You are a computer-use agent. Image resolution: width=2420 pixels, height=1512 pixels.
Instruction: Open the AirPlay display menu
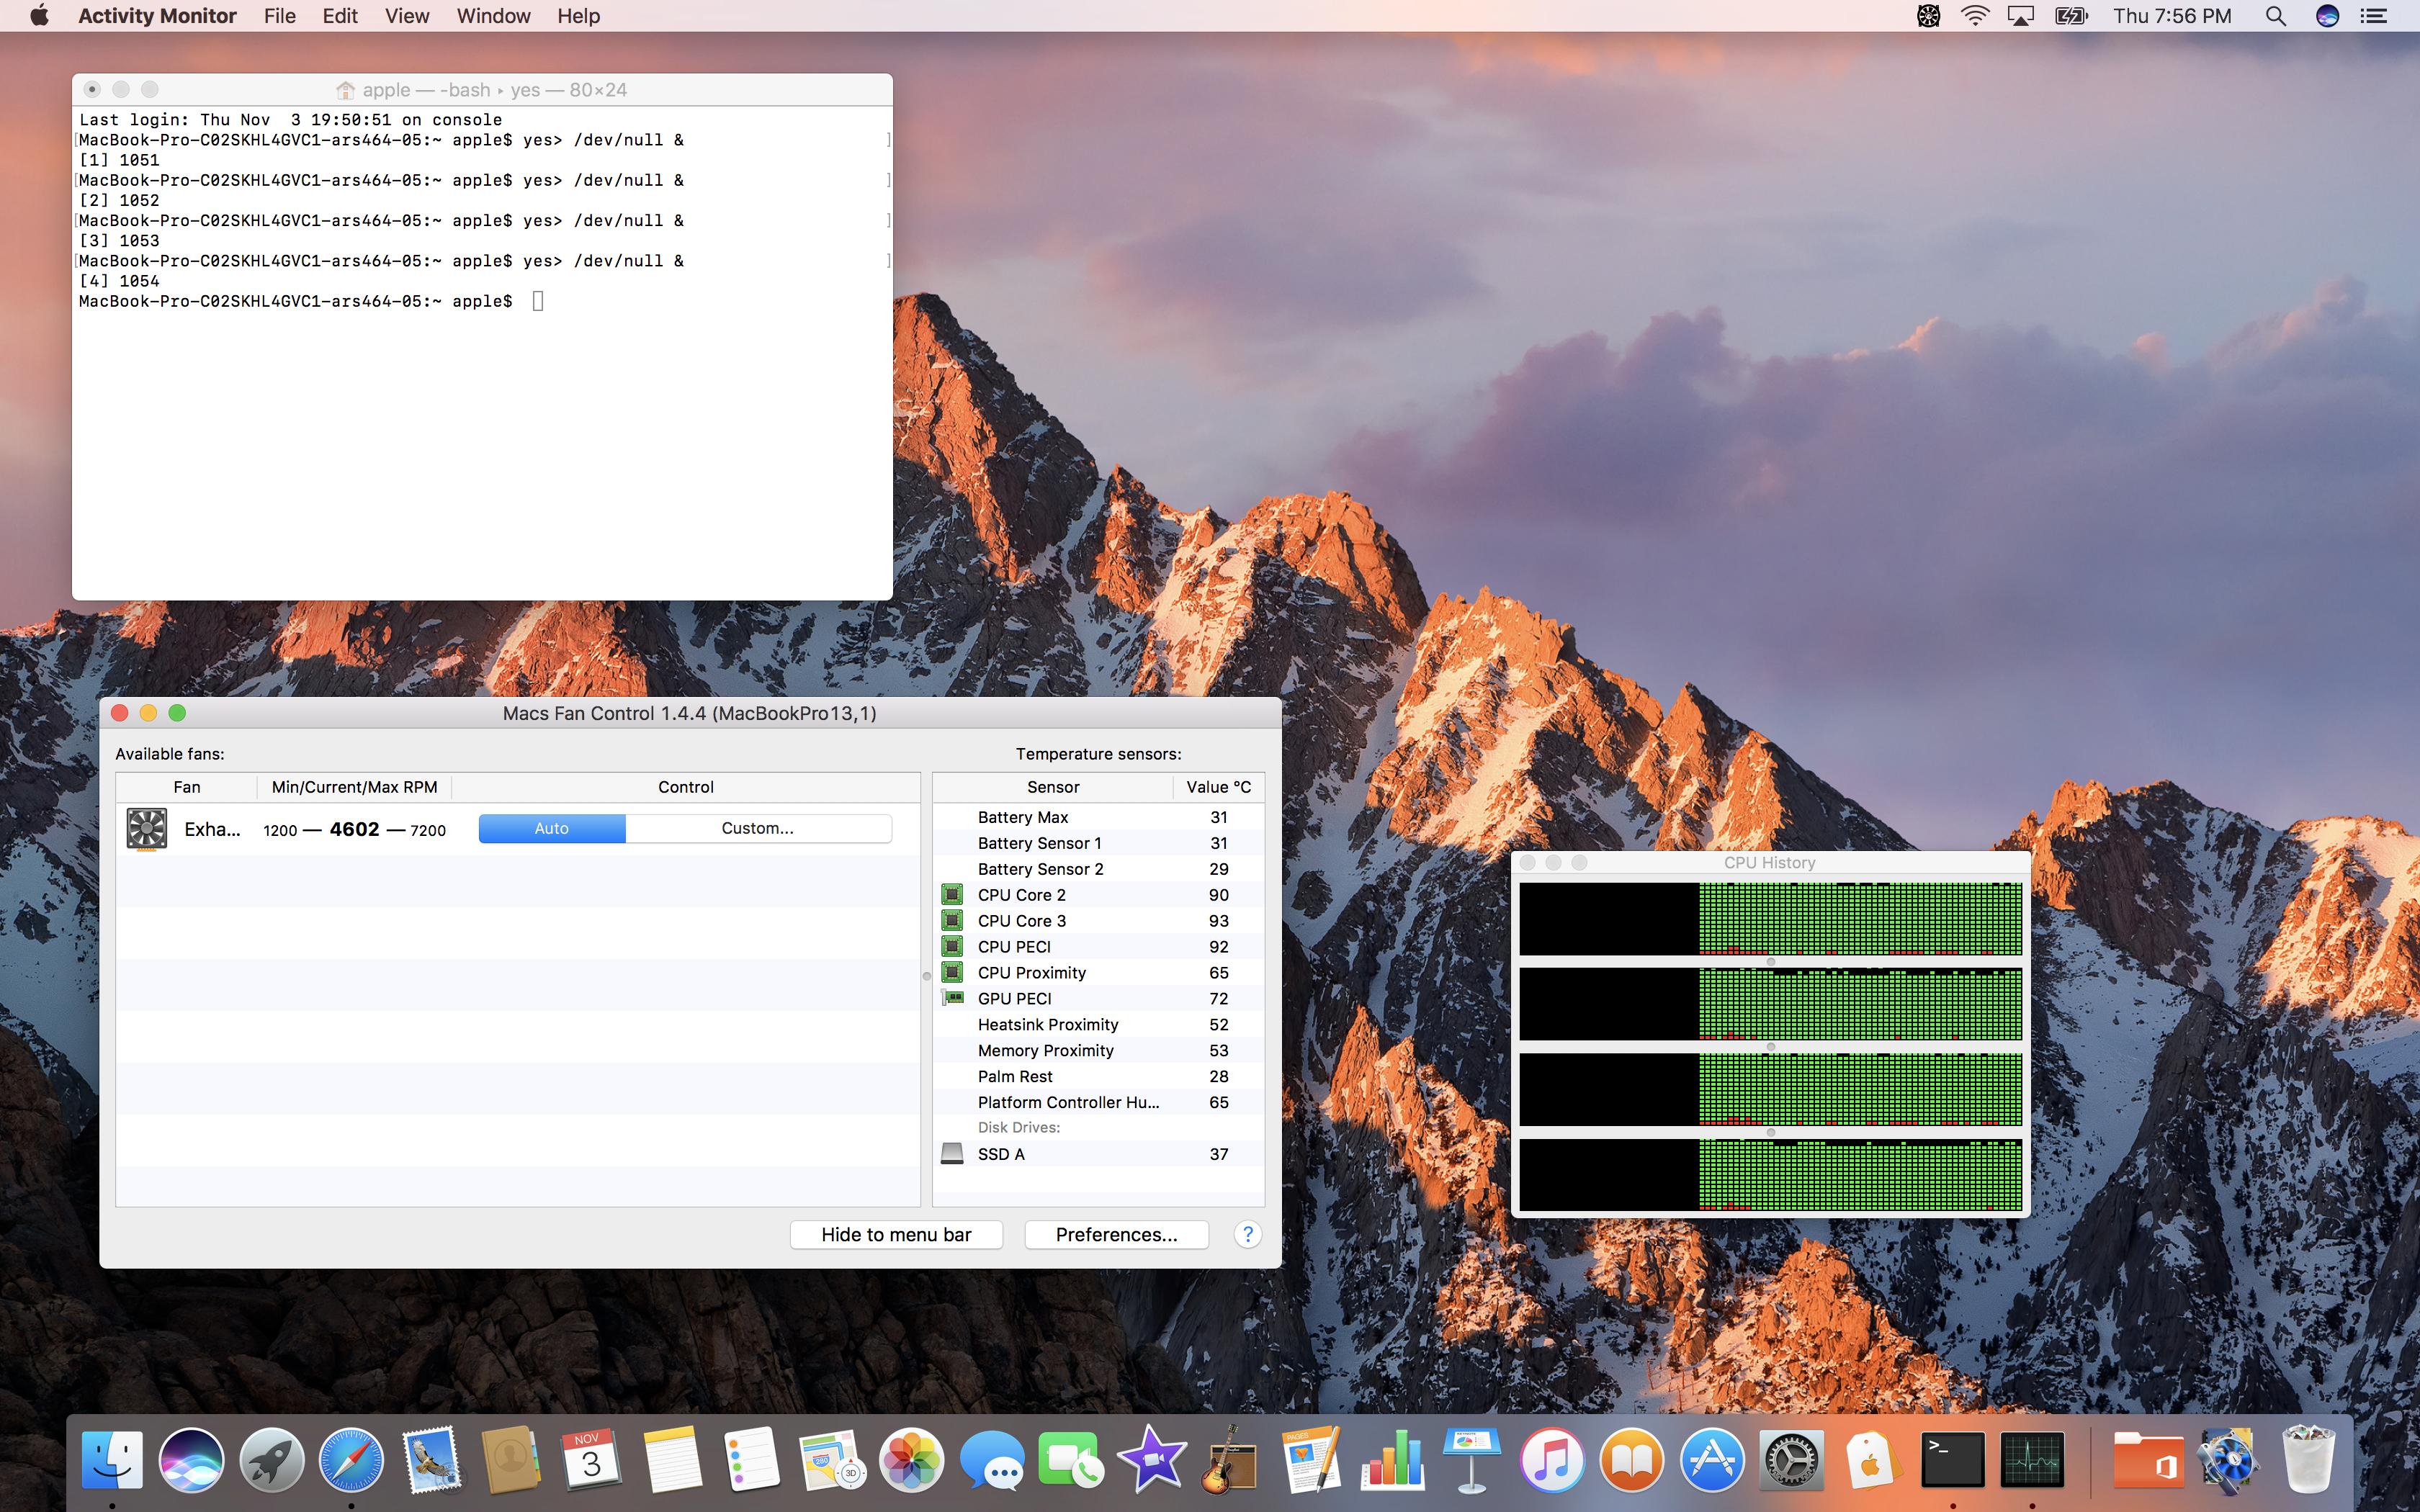(x=2021, y=16)
